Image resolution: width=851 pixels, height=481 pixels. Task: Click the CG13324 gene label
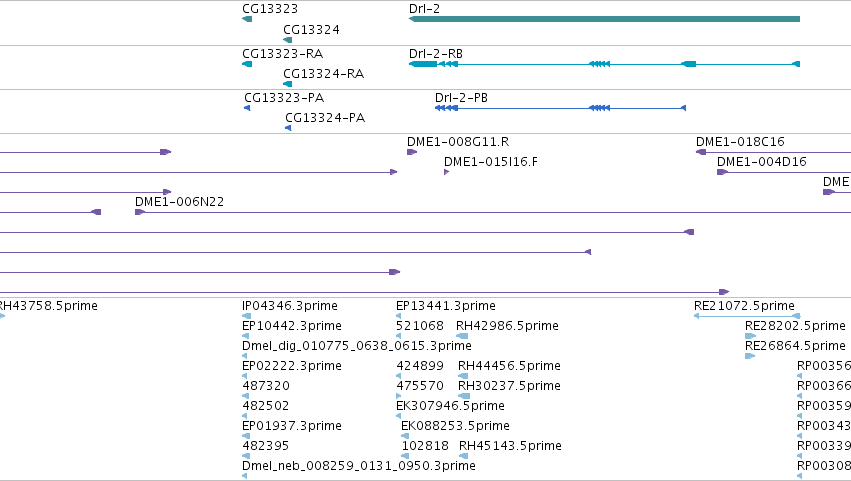point(312,30)
